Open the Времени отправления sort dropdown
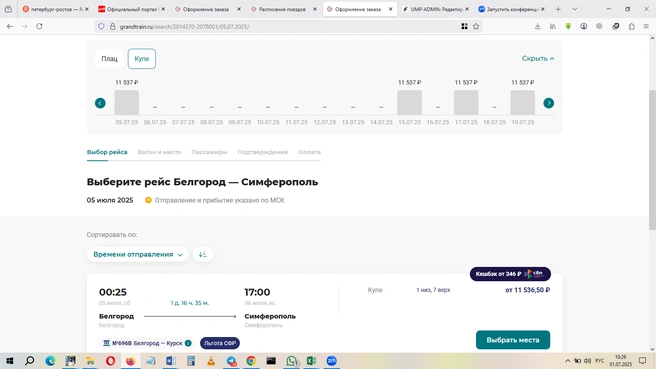Screen dimensions: 656x369 click(138, 254)
